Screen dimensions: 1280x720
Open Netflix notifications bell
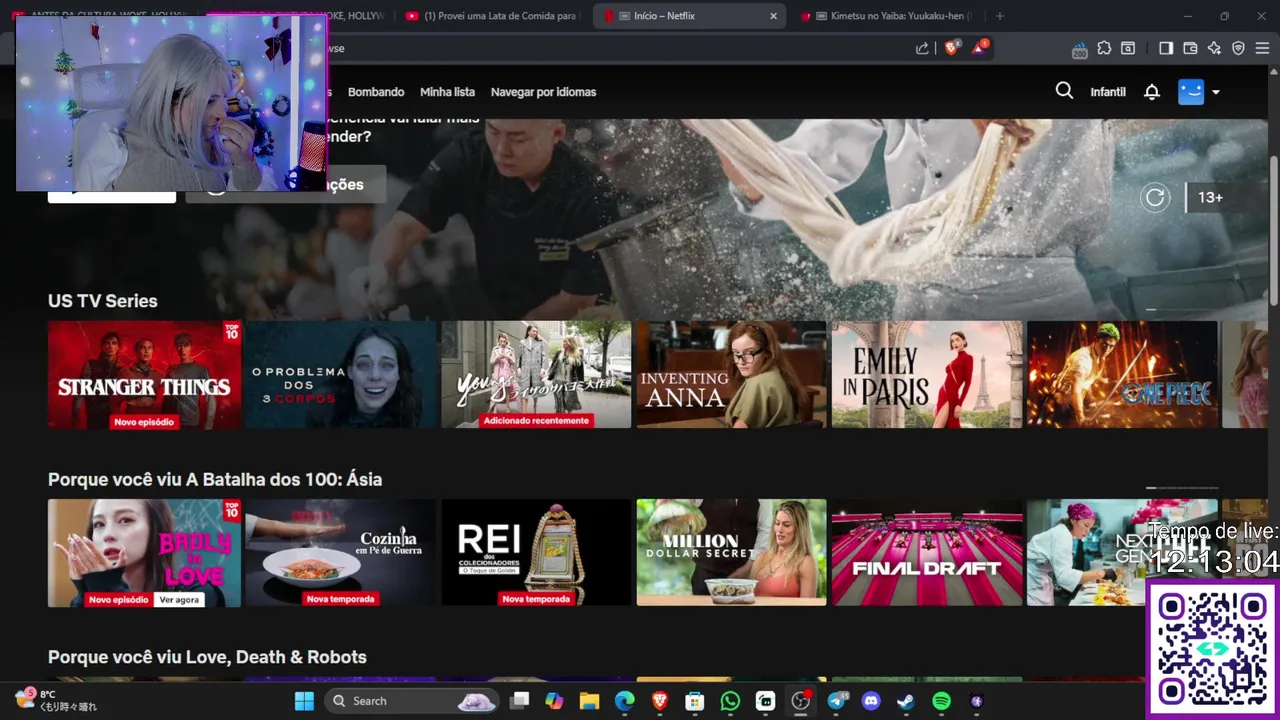(x=1152, y=92)
